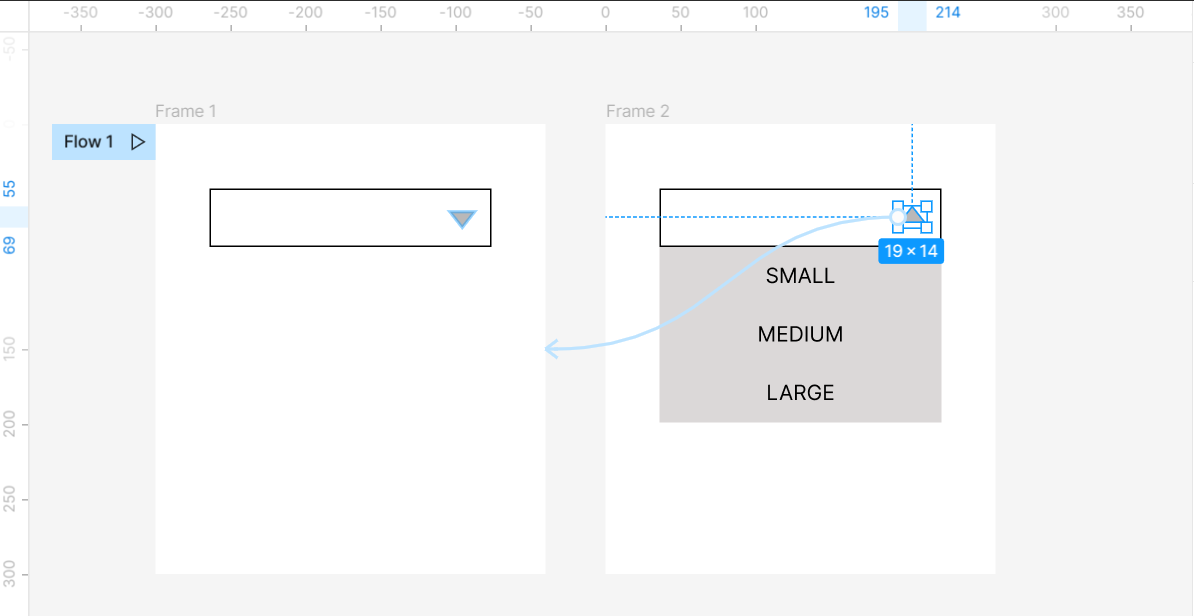Click the prototype arrowhead pointing at Frame 1
This screenshot has height=616, width=1194.
coord(550,349)
